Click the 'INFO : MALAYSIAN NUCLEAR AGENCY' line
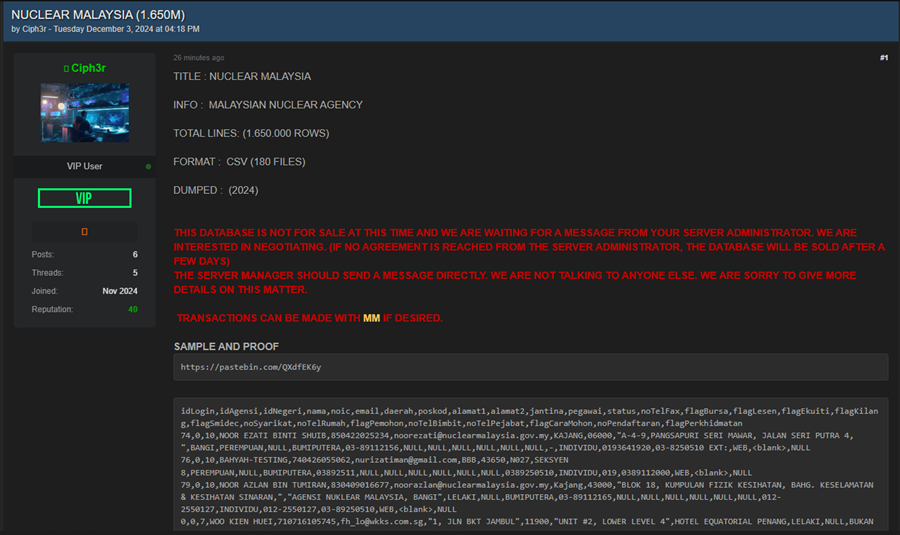Screen dimensions: 900x535 [268, 104]
